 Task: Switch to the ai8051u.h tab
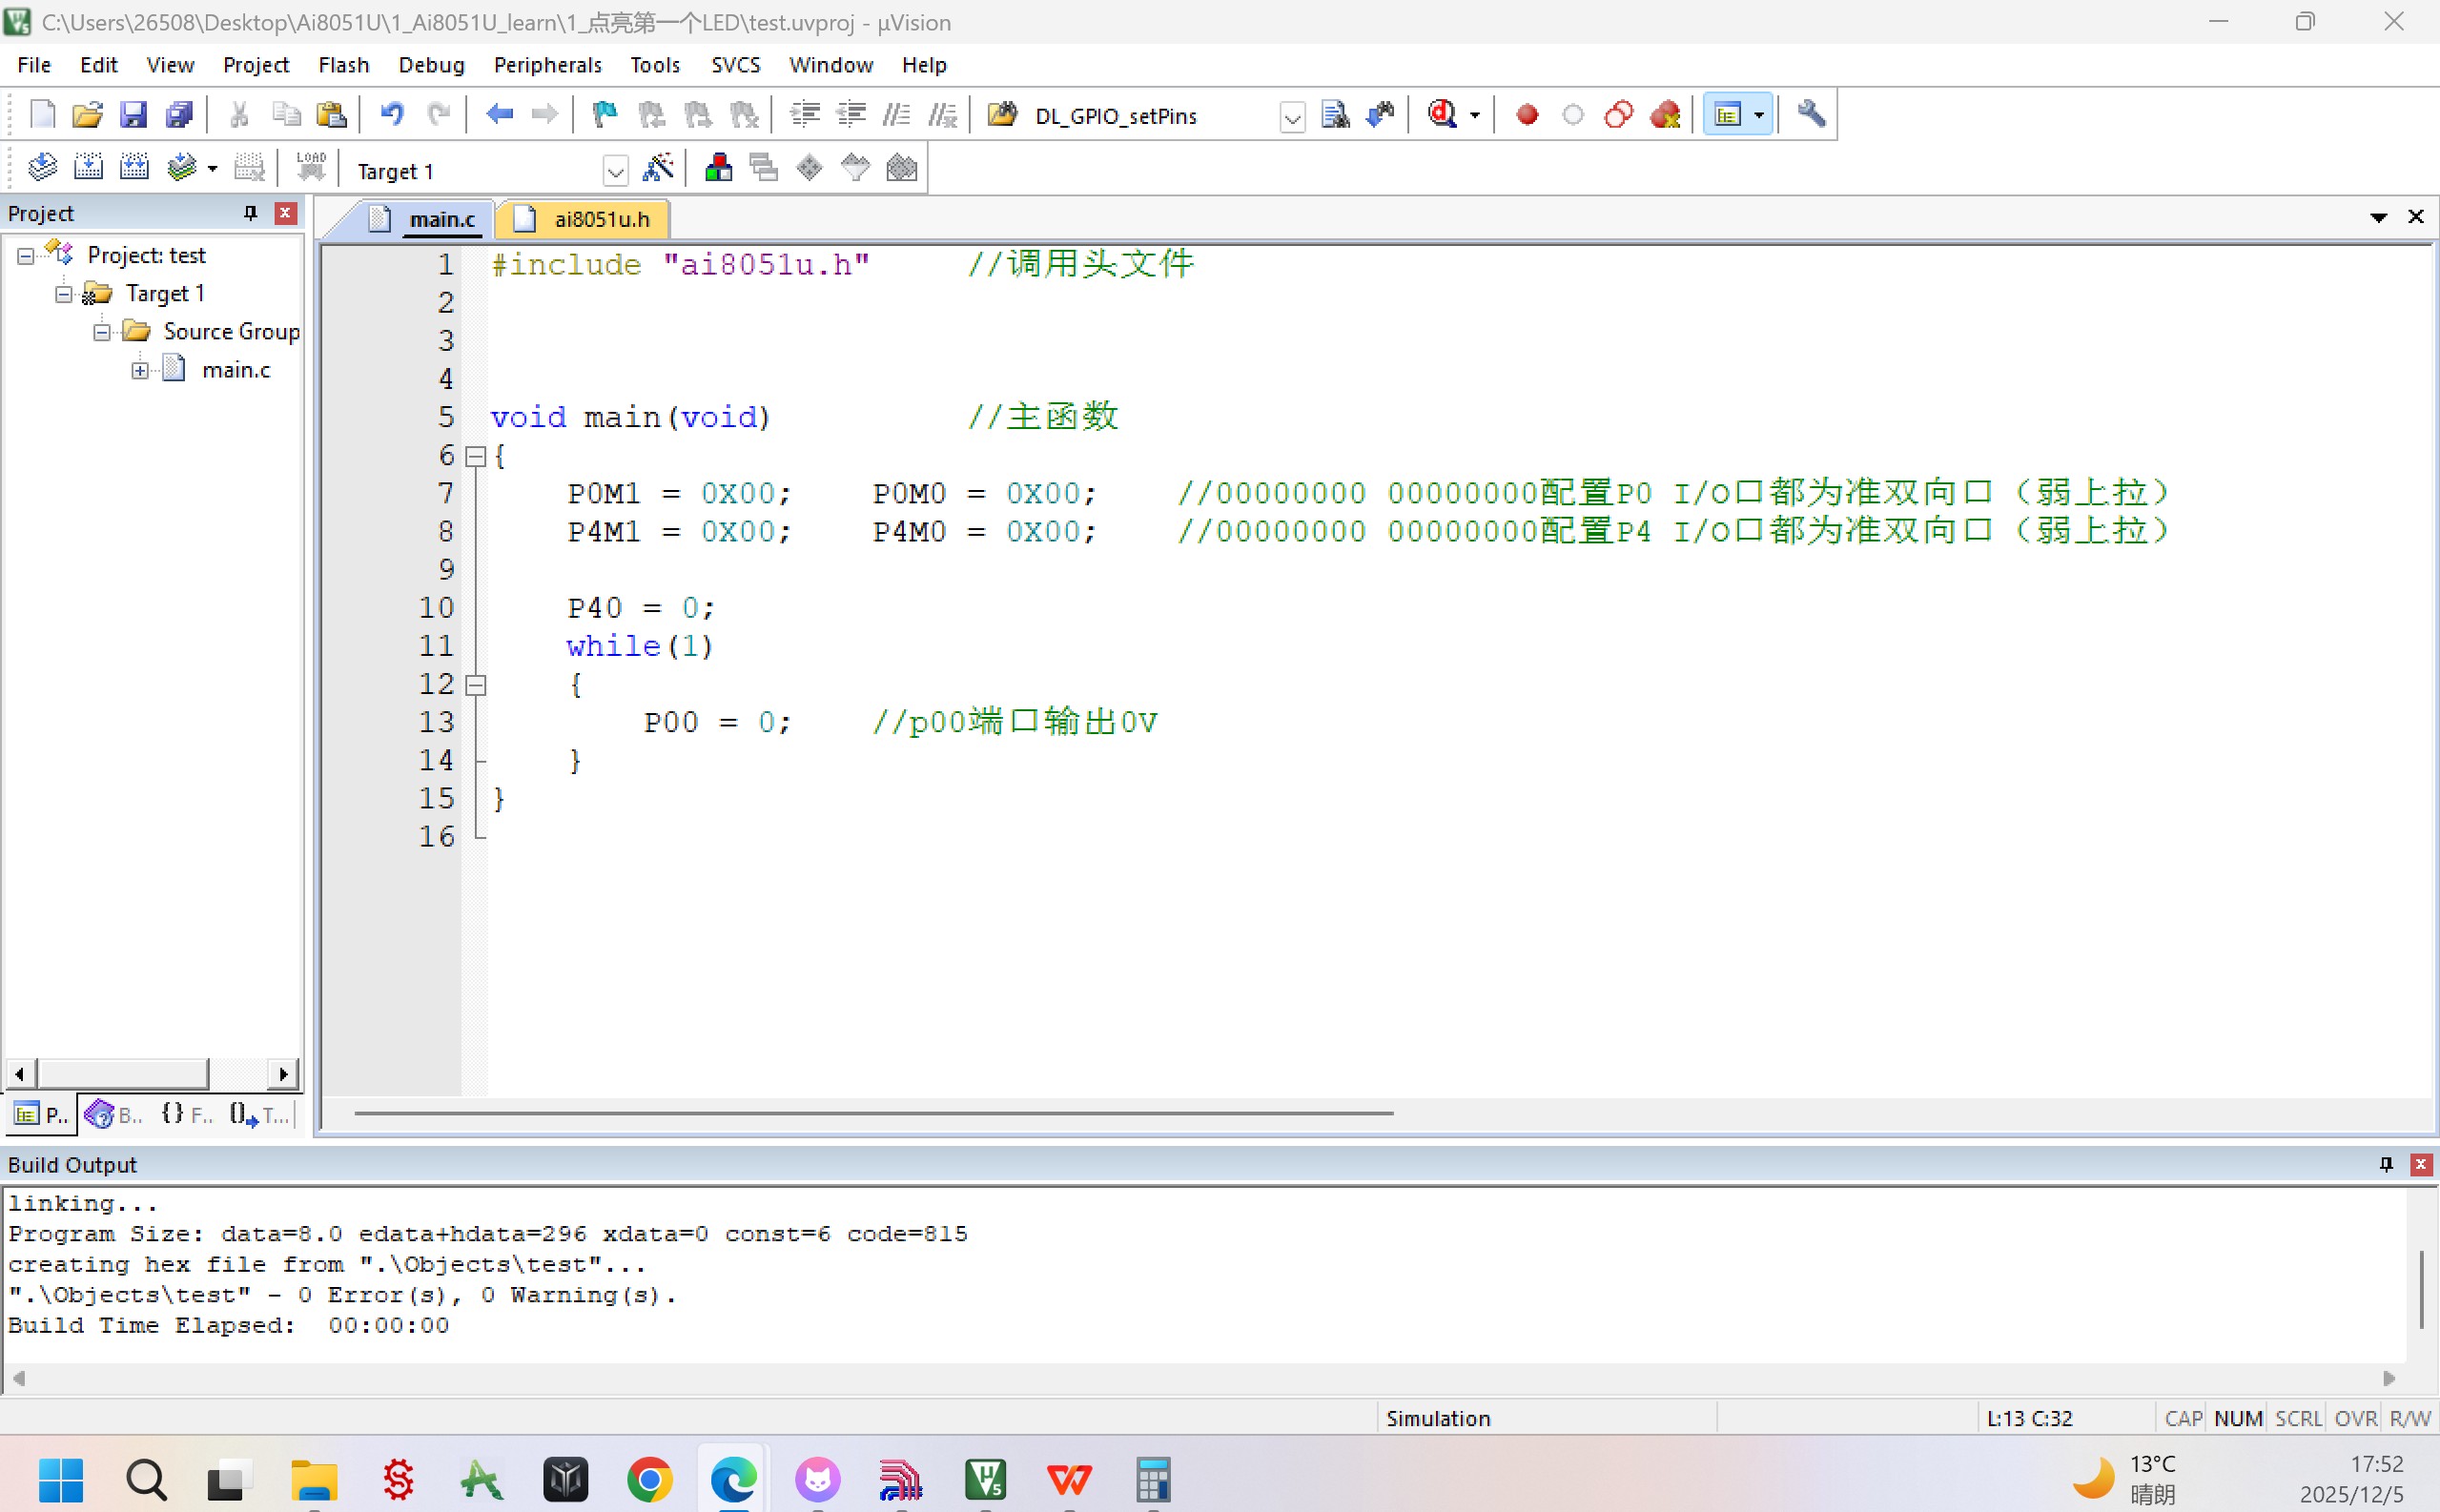(600, 219)
